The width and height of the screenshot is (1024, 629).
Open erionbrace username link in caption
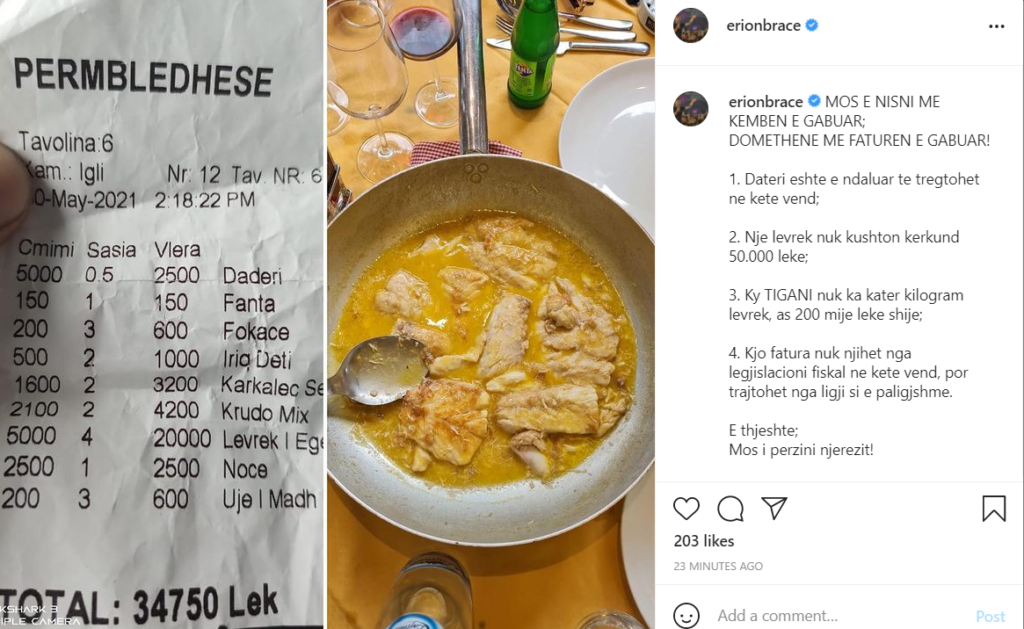765,101
